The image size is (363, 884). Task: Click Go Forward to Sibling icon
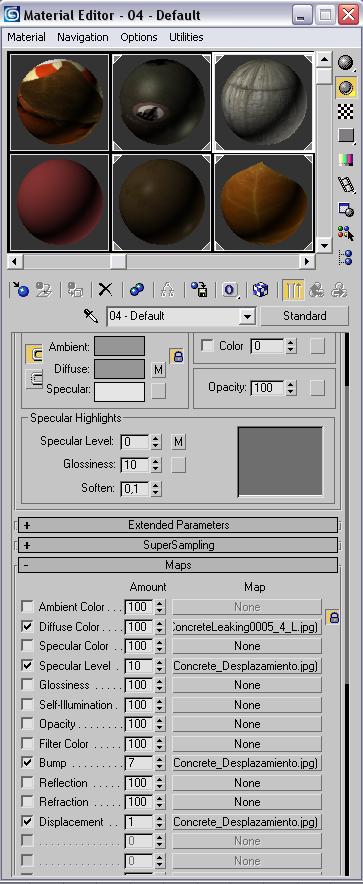[x=339, y=290]
